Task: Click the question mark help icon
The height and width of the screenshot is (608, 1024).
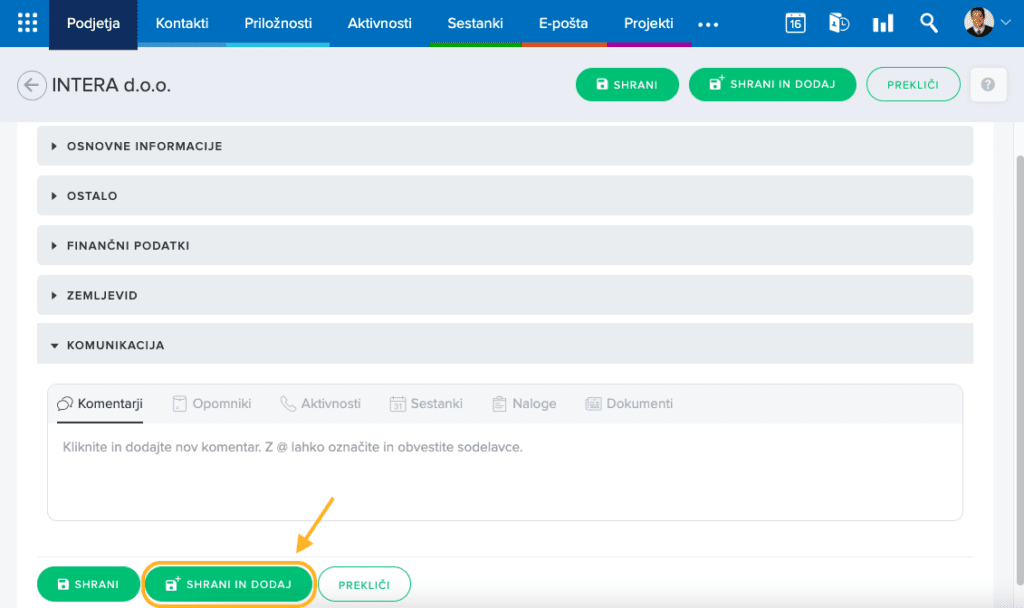Action: point(987,85)
